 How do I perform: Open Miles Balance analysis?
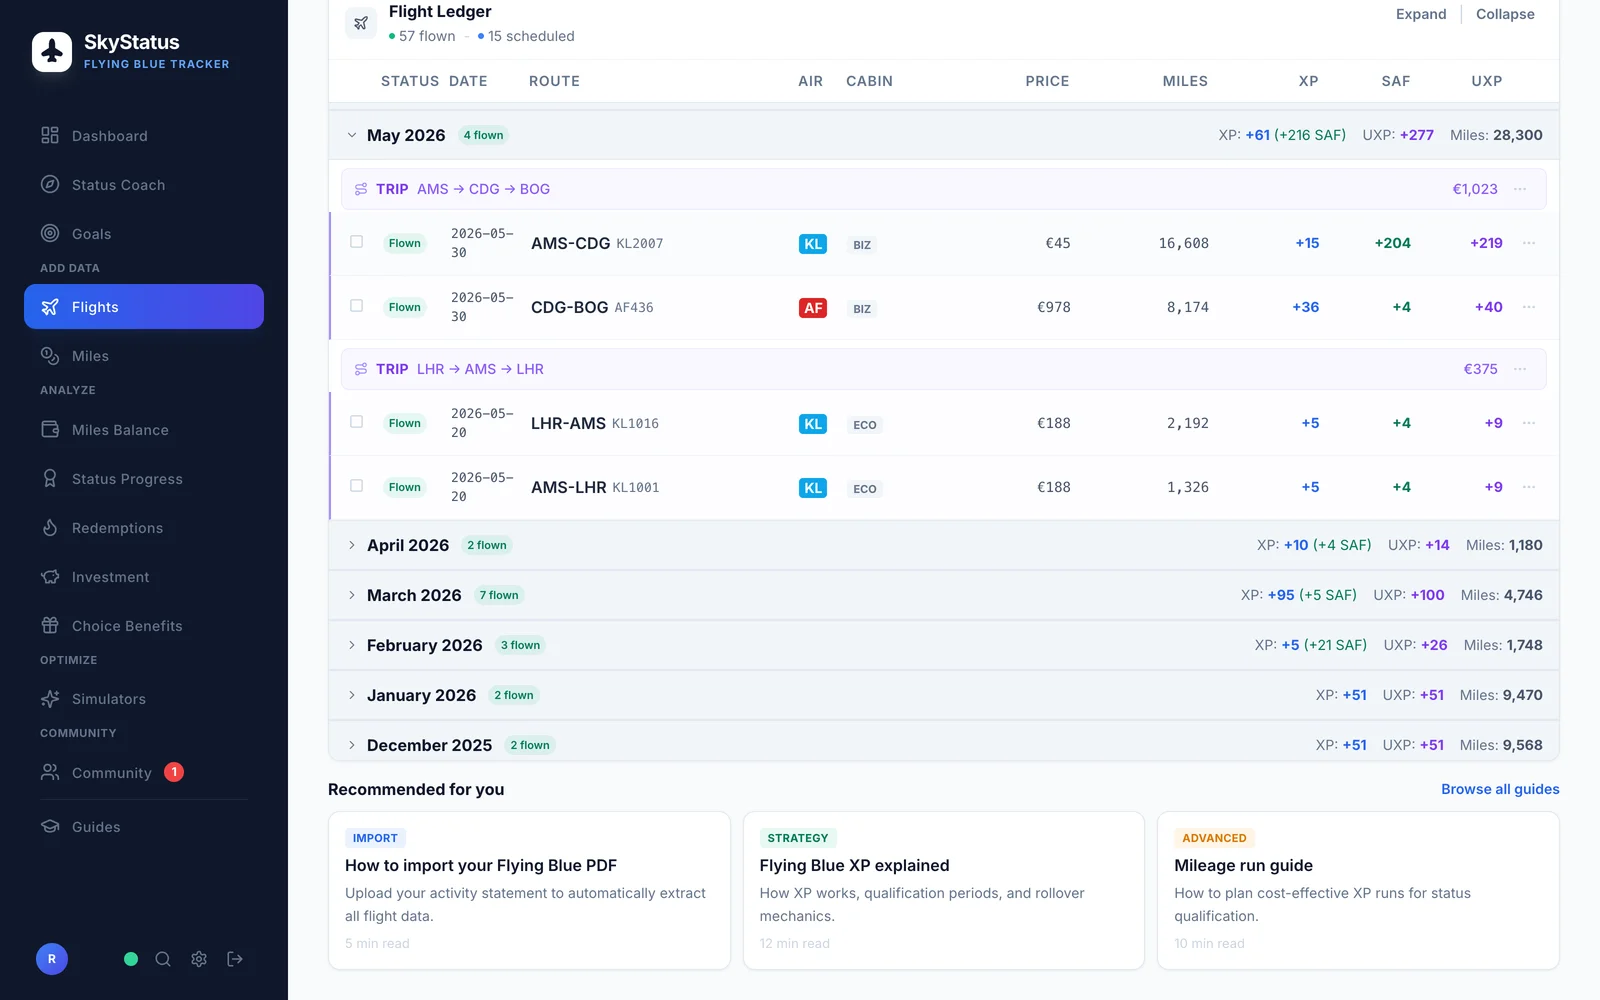tap(144, 430)
